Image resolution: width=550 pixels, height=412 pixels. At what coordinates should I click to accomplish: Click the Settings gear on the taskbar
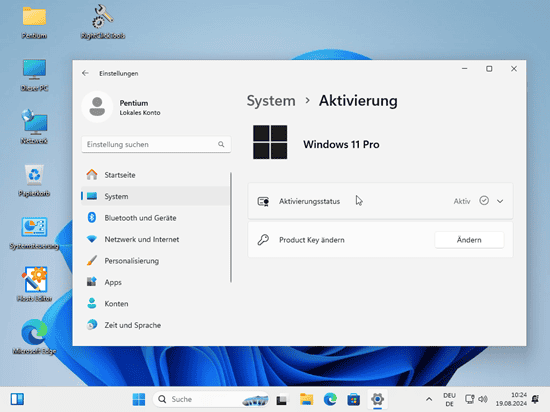coord(377,399)
